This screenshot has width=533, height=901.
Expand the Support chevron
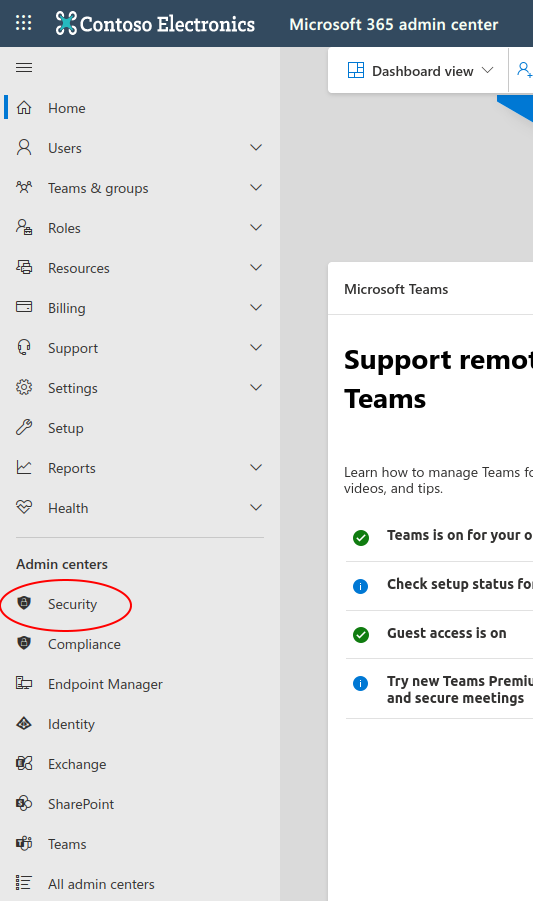point(256,347)
